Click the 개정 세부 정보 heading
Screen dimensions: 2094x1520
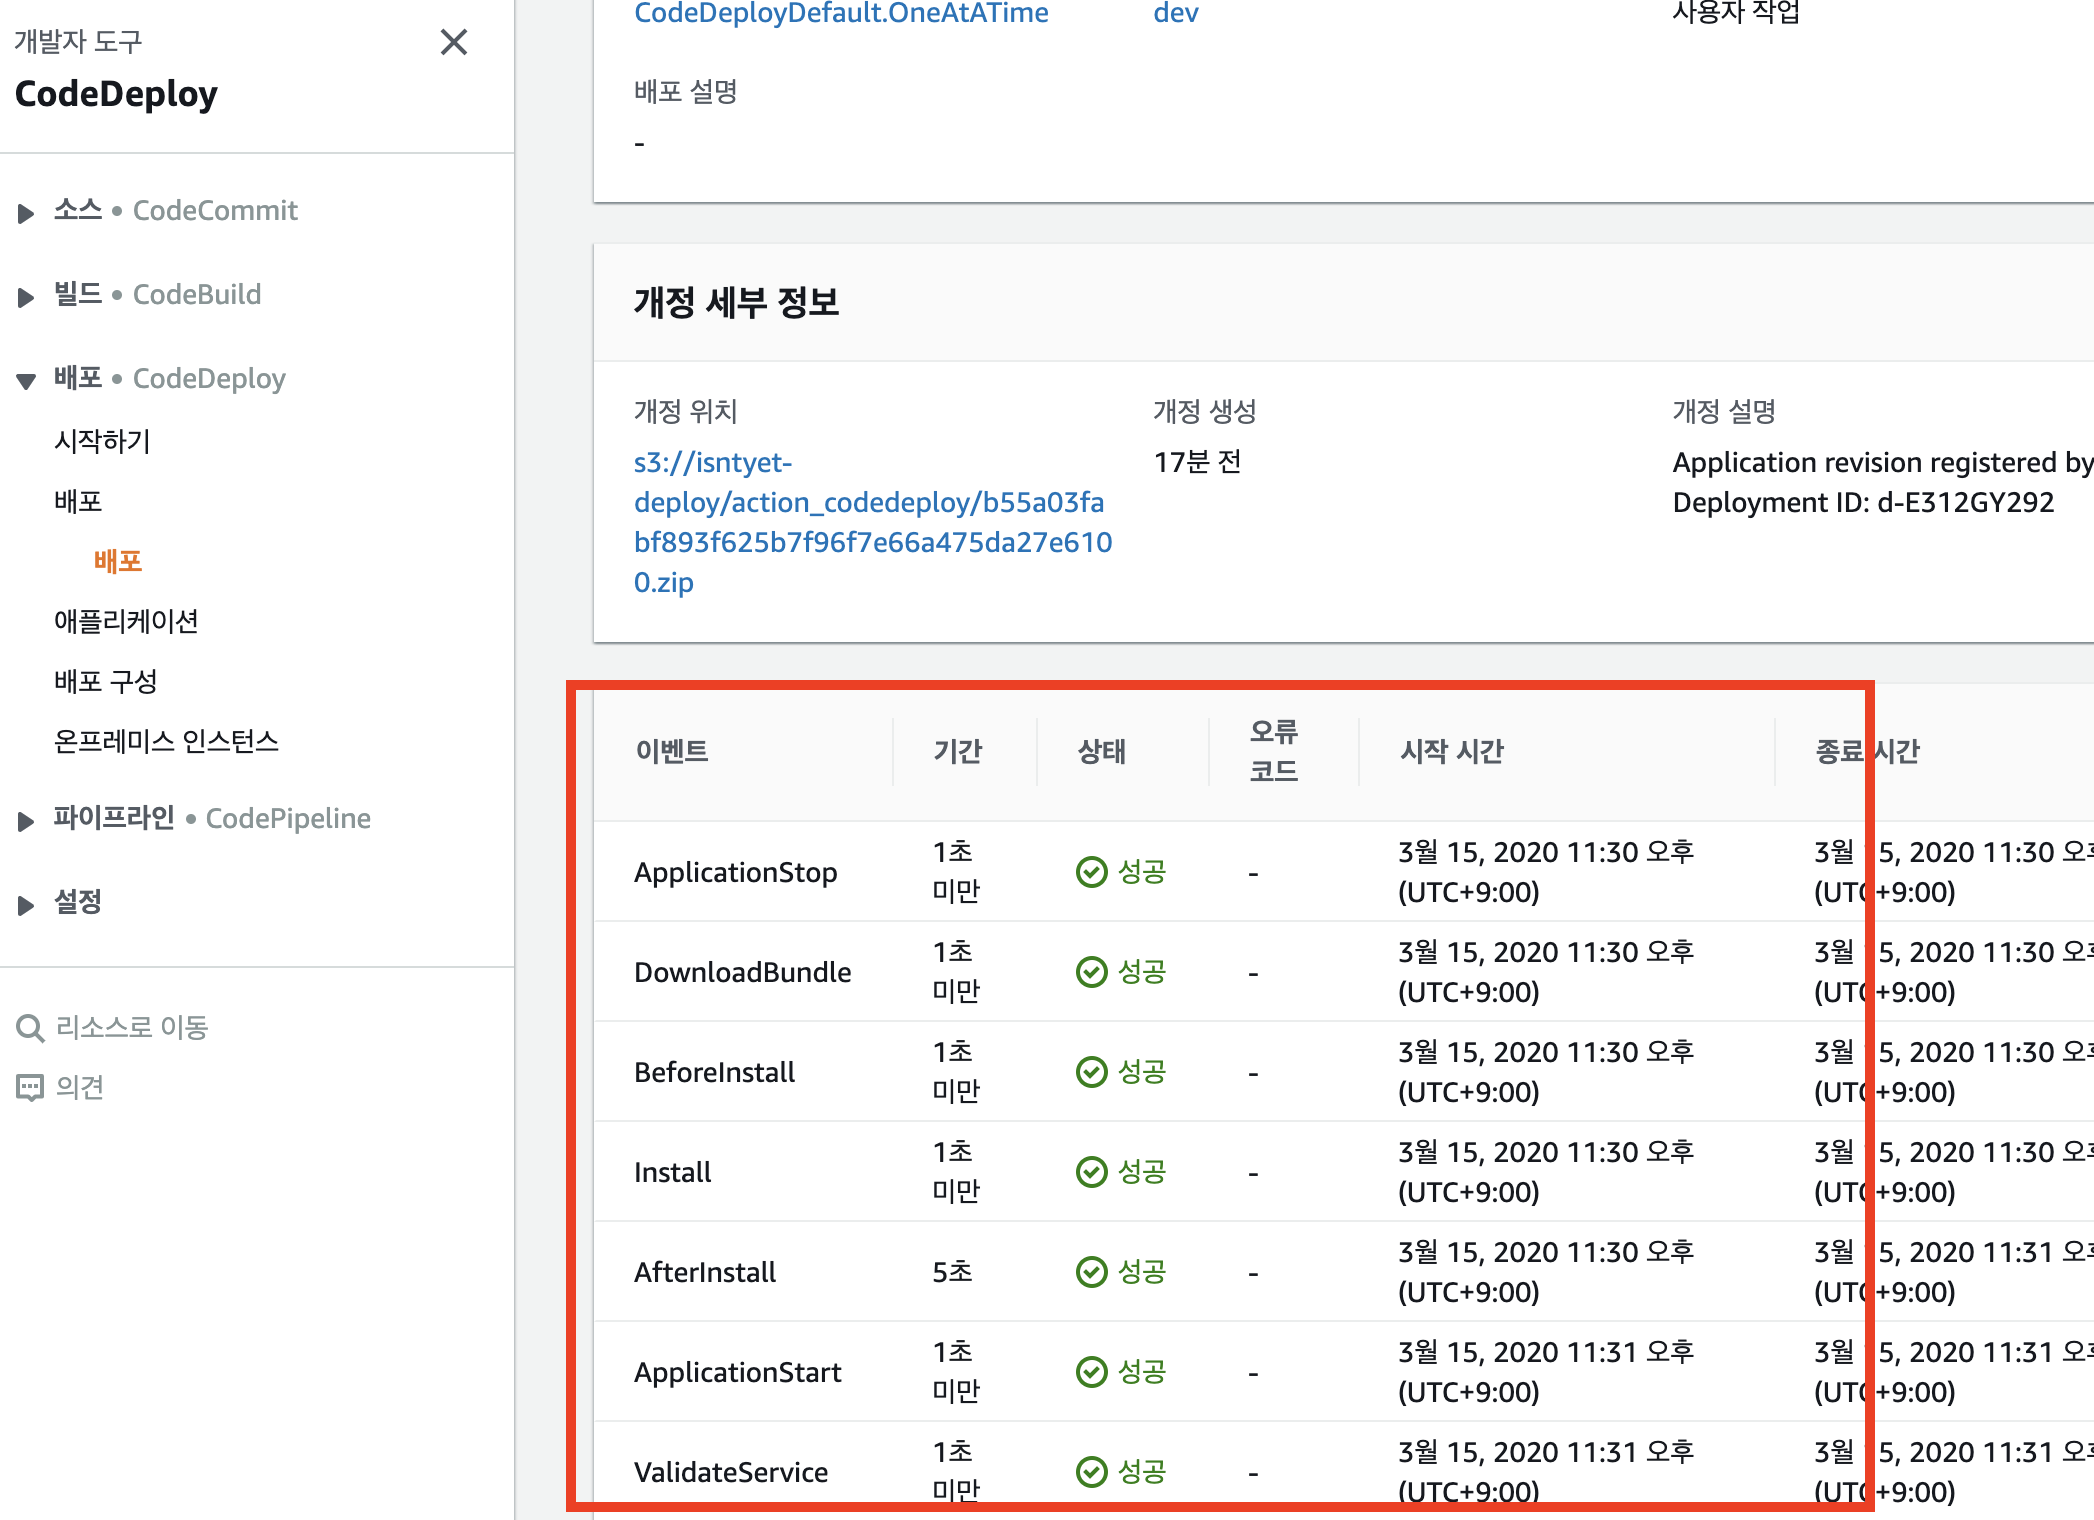[x=737, y=302]
